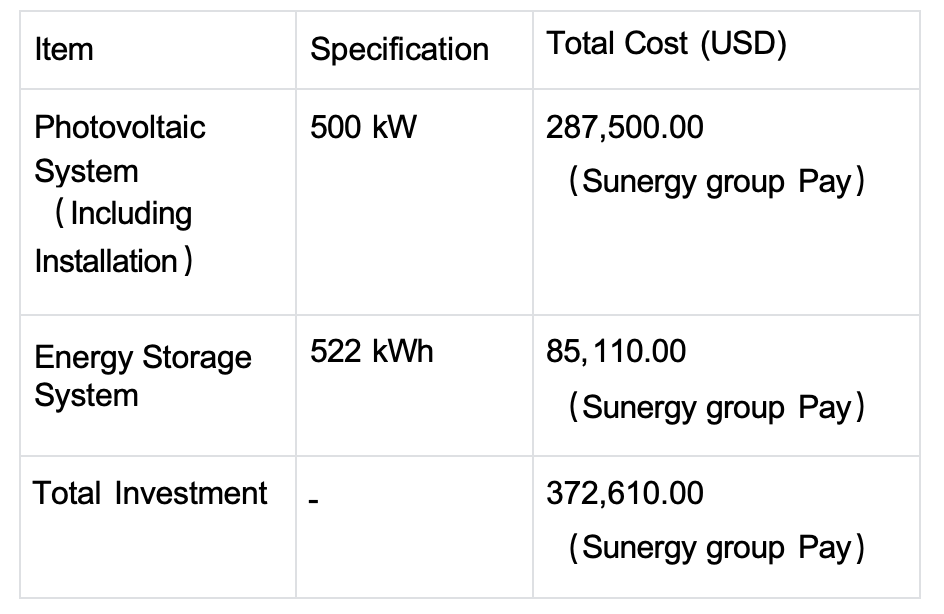Click "Sunergy group Pay" under 372,610.00
Viewport: 944px width, 614px height.
pyautogui.click(x=715, y=548)
